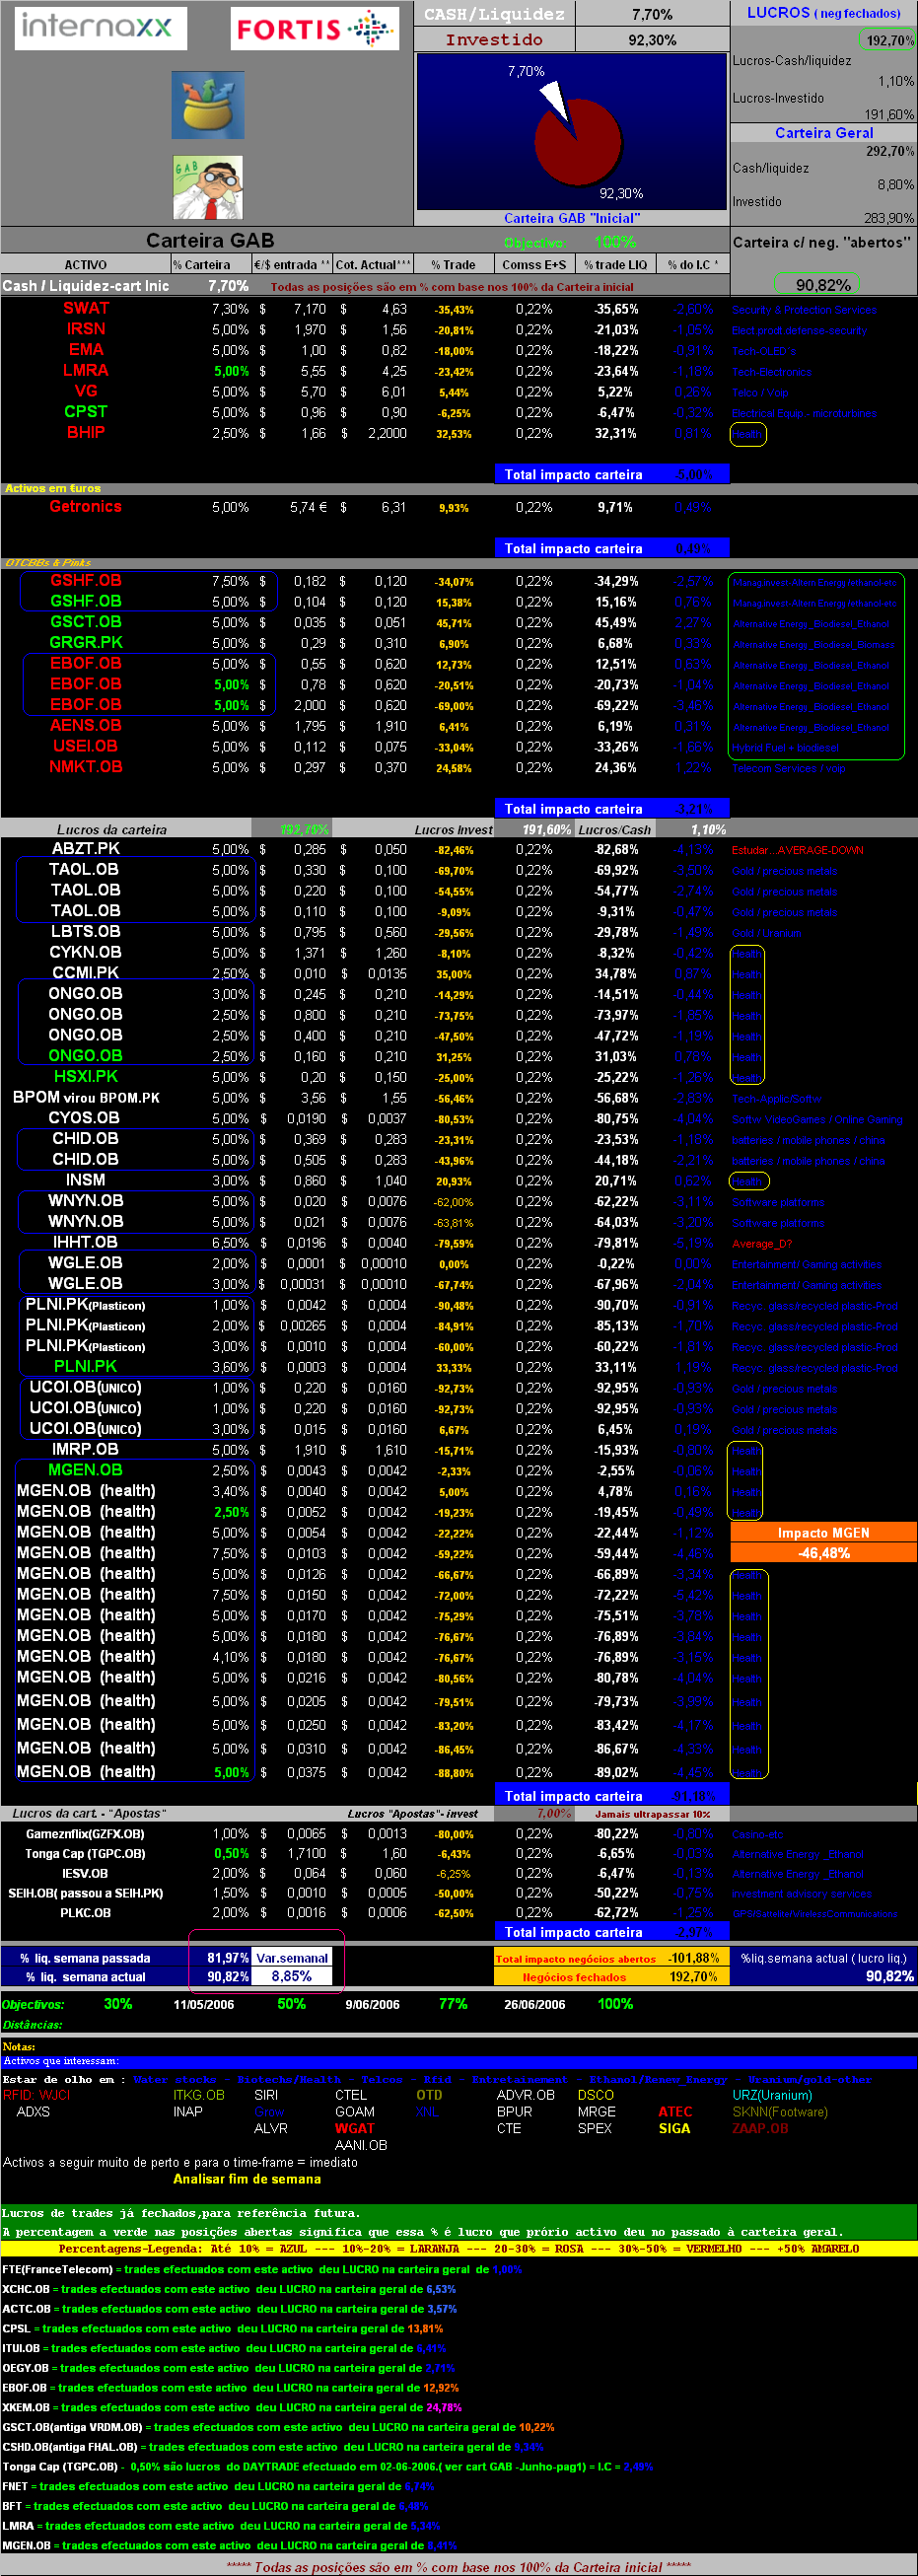Select the FTE(FranceTelecom) closed trade line
The width and height of the screenshot is (918, 2576).
point(262,2270)
